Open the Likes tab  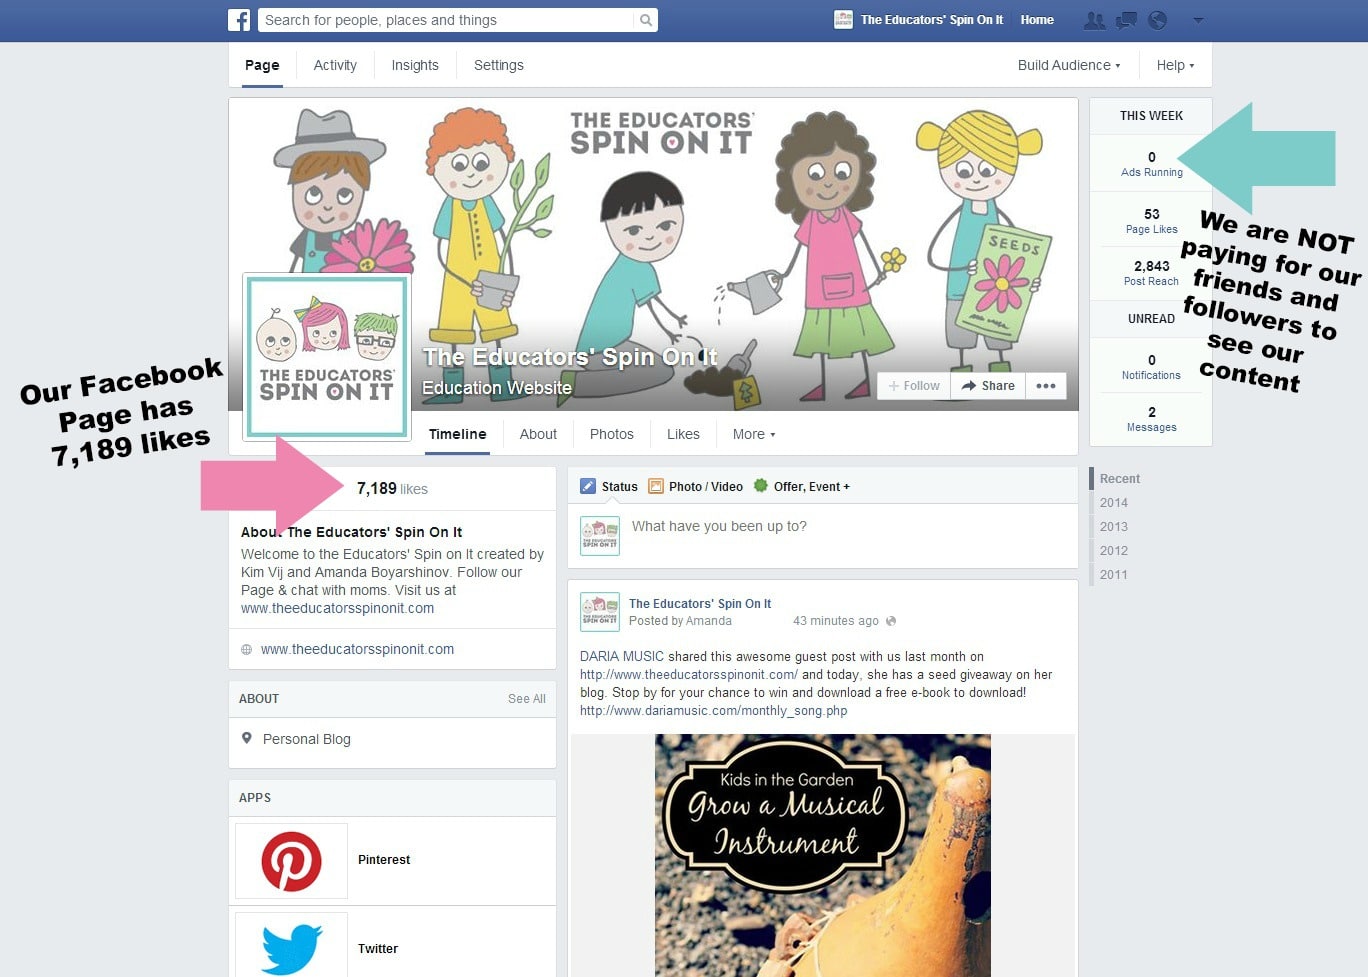[683, 434]
